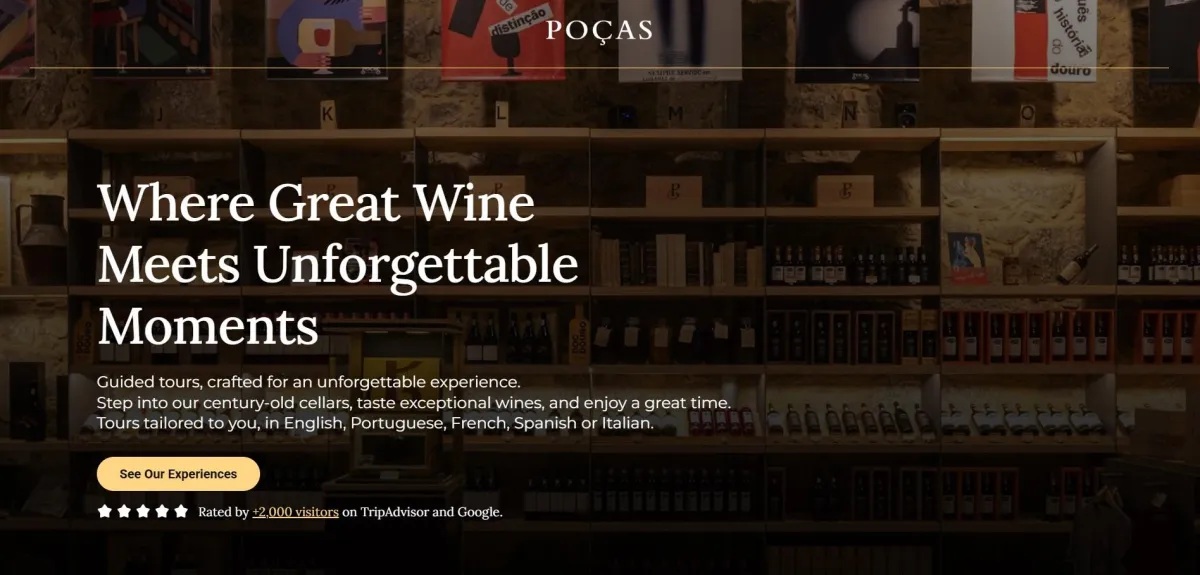The image size is (1200, 575).
Task: Open the See Our Experiences button
Action: [178, 474]
